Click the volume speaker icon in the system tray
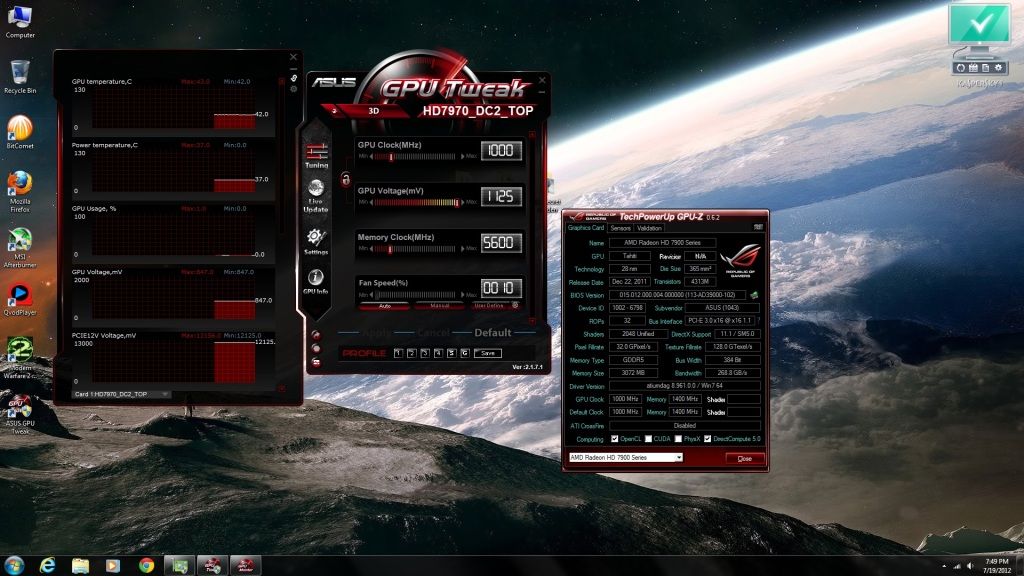Screen dimensions: 1024x576 970,566
